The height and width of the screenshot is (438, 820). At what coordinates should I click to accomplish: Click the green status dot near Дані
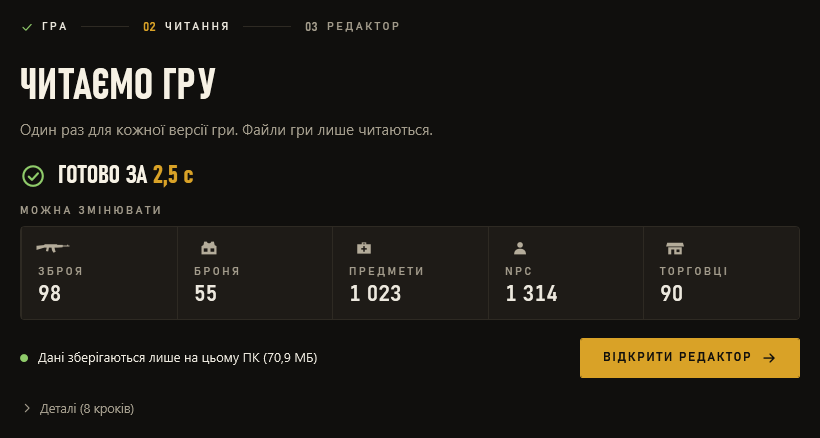pos(24,358)
